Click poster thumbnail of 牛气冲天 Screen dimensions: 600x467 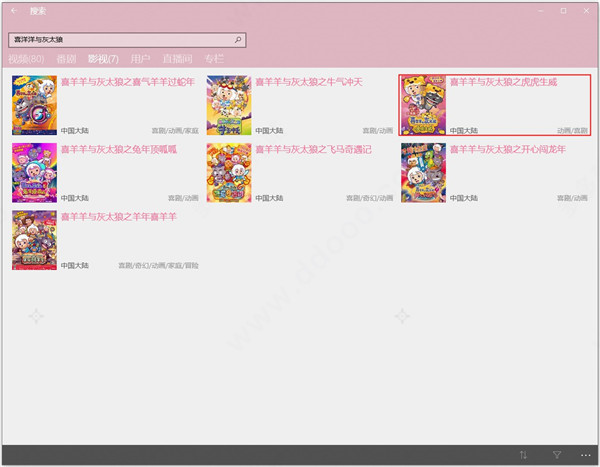pos(229,105)
